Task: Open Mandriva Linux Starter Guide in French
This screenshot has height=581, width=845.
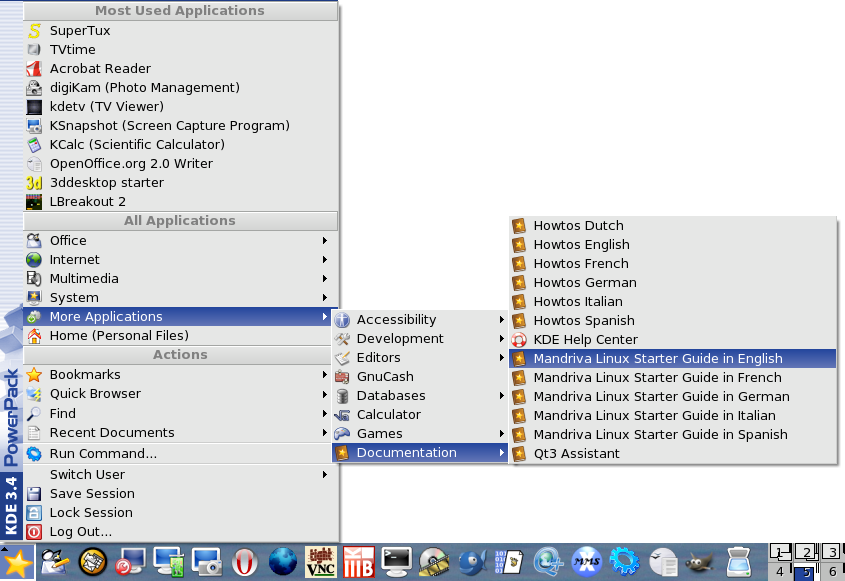Action: 673,377
